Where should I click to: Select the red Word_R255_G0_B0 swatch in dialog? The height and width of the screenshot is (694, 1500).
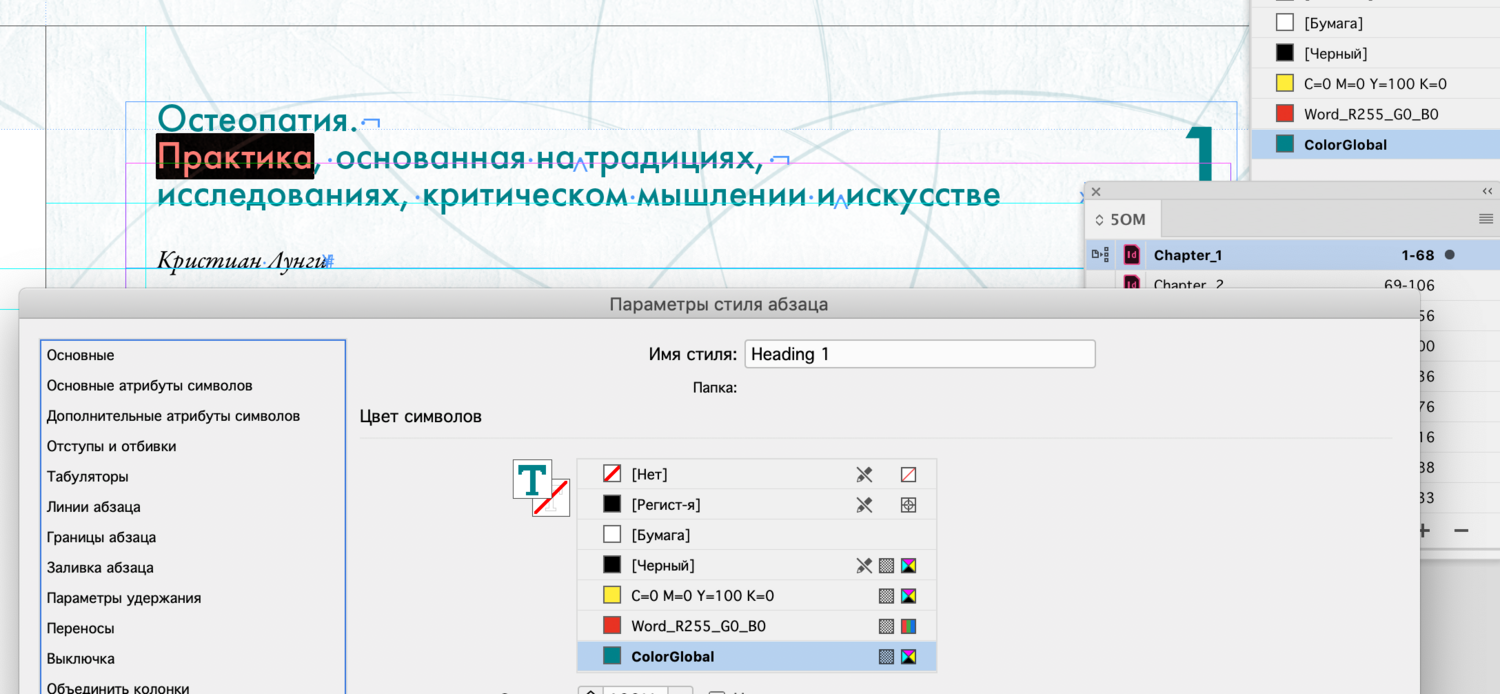click(x=757, y=626)
